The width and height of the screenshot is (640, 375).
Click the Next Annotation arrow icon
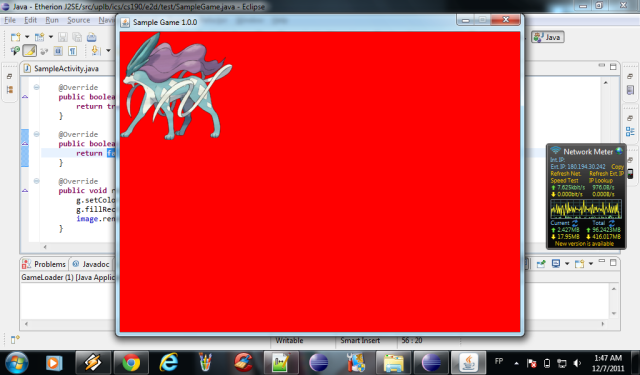[96, 51]
